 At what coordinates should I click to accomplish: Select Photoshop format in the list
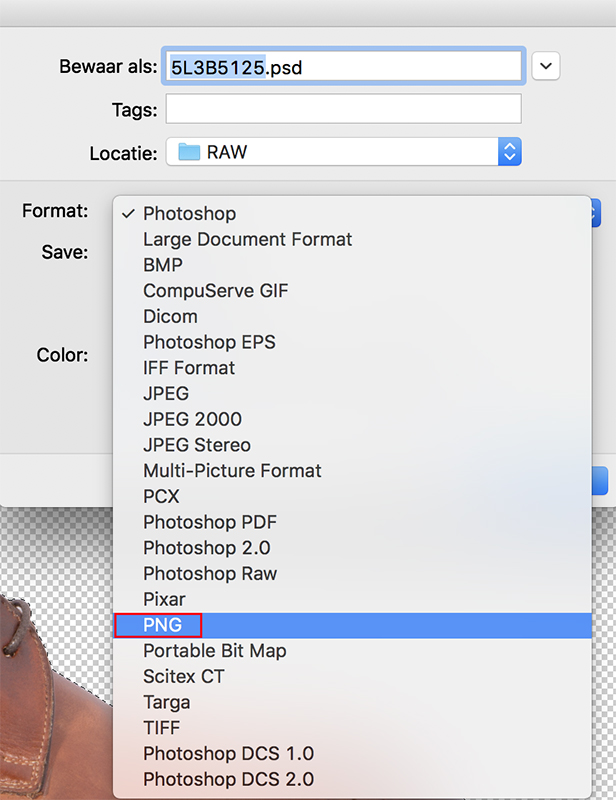[x=352, y=213]
